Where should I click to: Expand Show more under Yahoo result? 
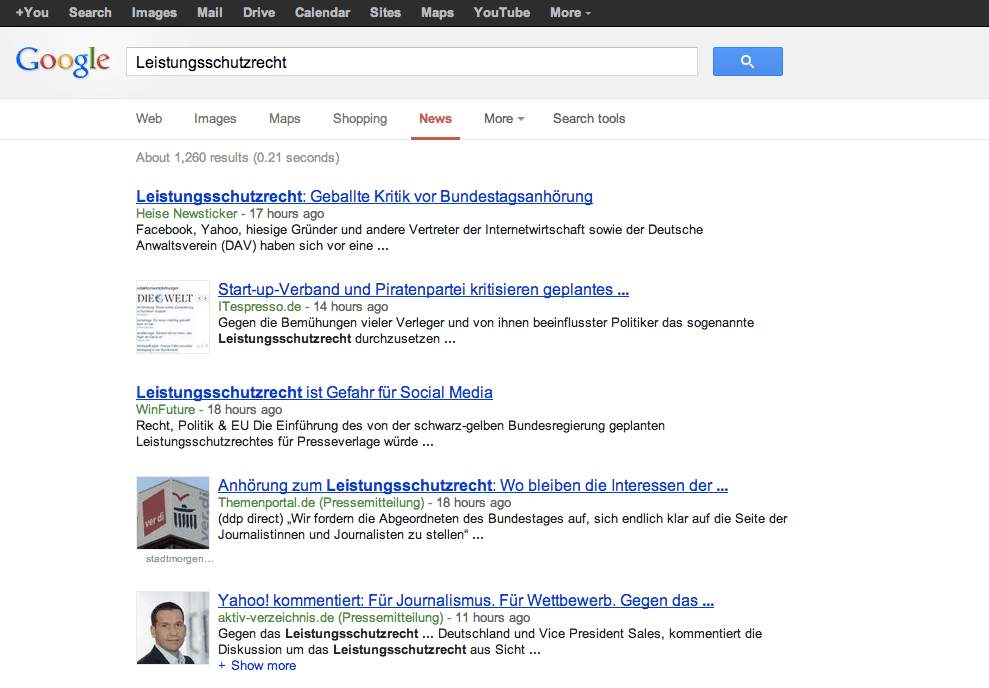tap(257, 666)
